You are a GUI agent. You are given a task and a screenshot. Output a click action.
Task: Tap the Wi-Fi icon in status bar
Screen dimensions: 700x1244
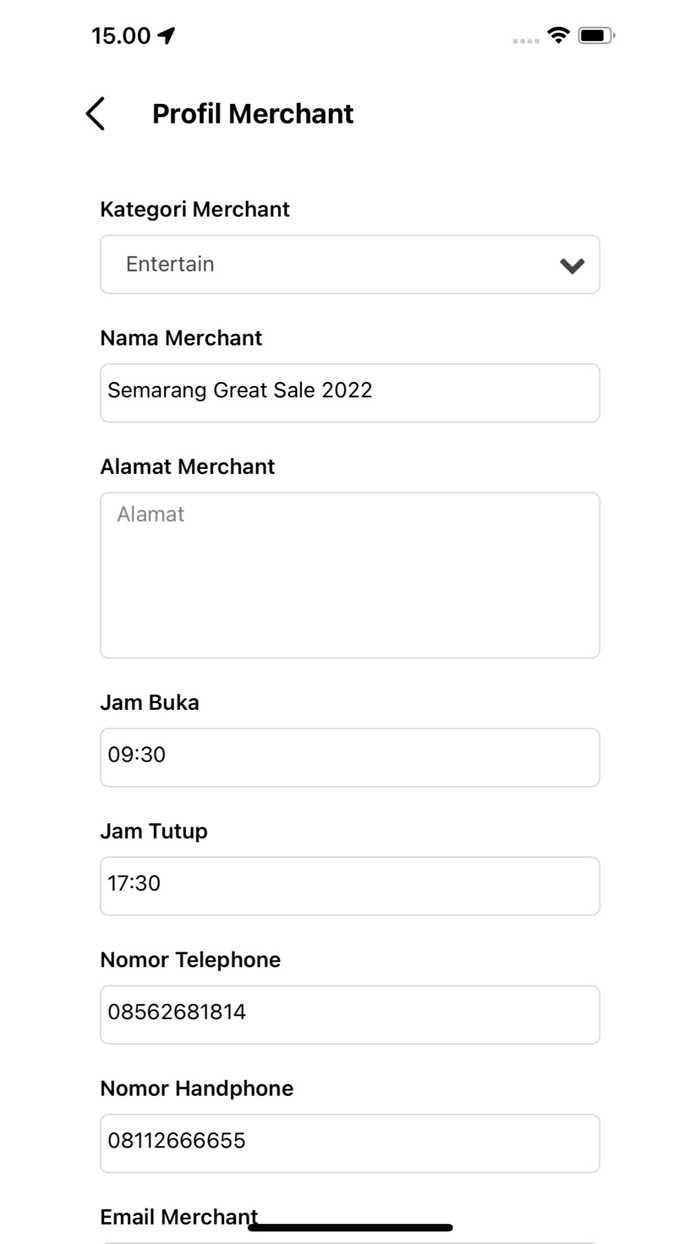558,34
